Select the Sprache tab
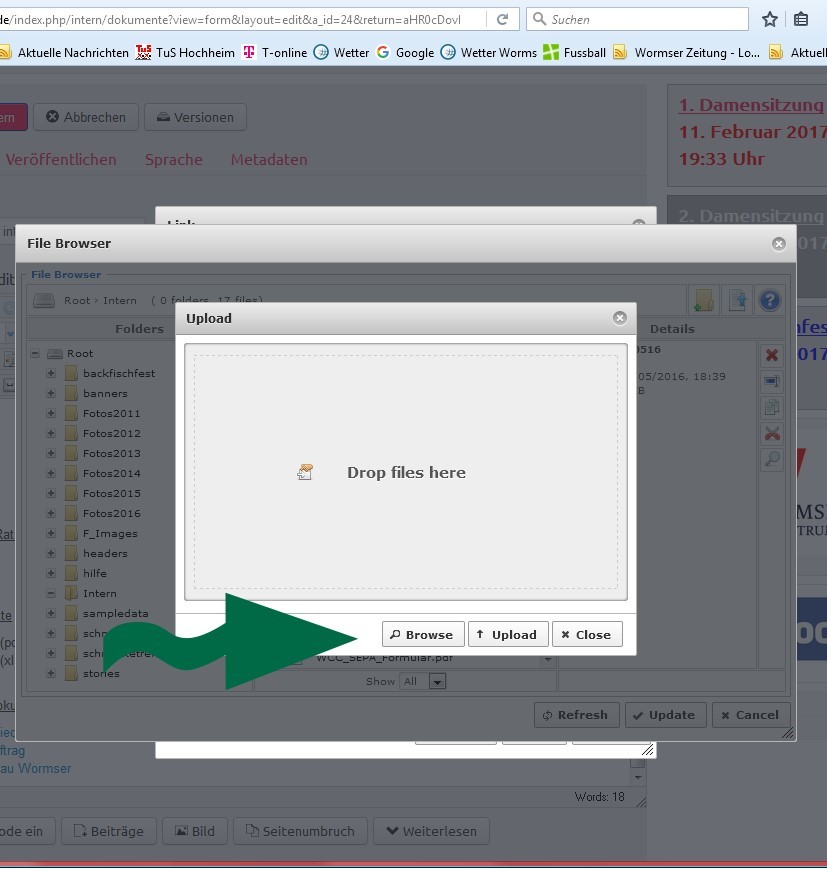 coord(173,159)
